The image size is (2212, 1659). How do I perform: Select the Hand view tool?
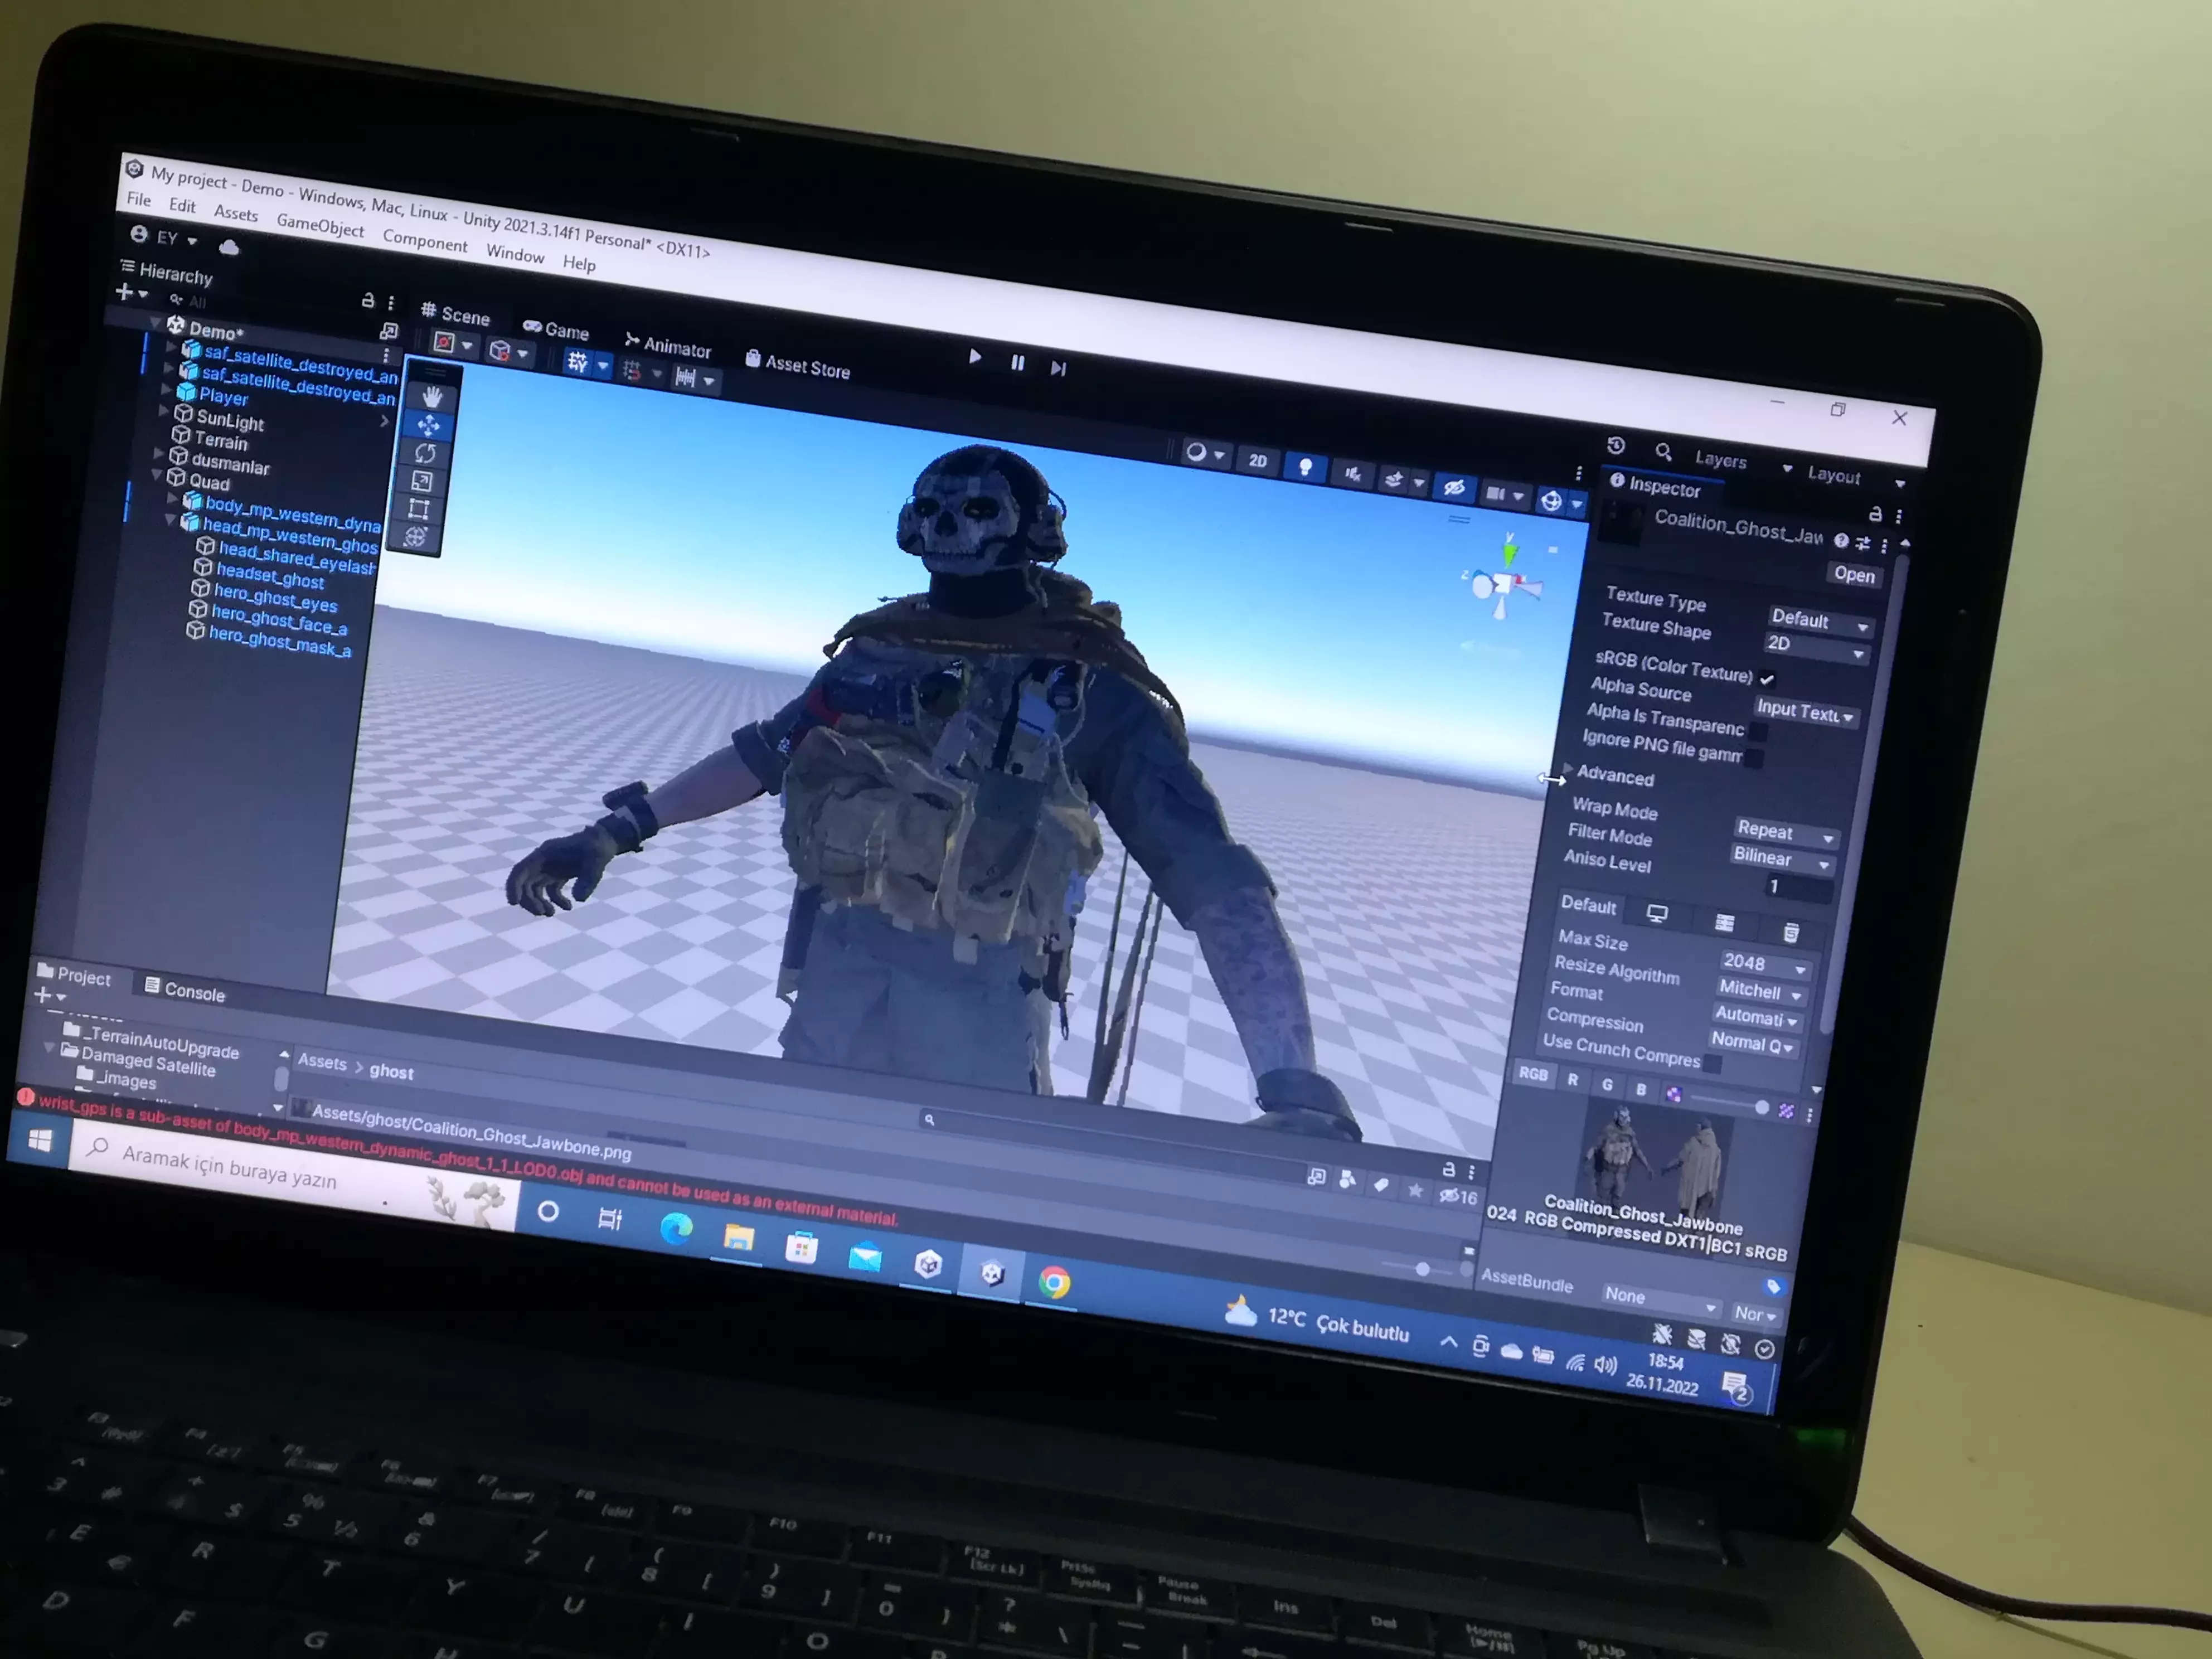431,397
